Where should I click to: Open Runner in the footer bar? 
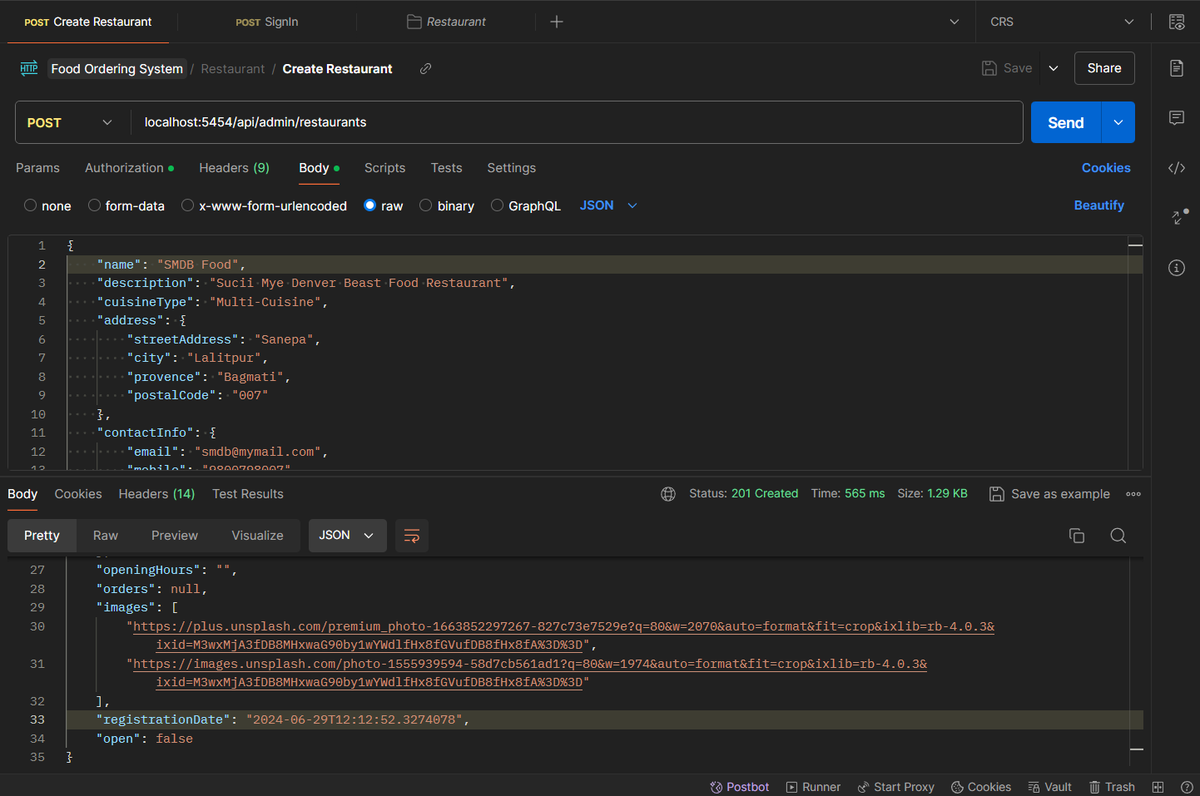pos(813,787)
